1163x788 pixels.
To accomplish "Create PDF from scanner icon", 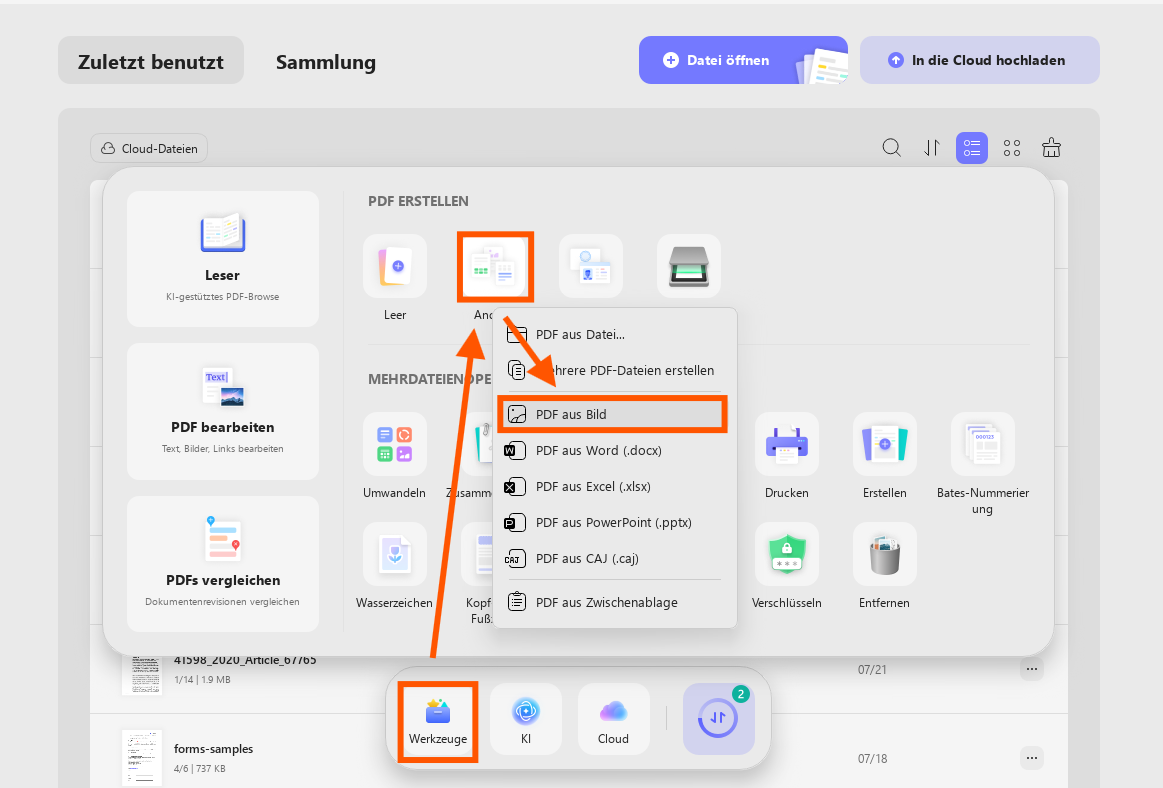I will coord(688,266).
